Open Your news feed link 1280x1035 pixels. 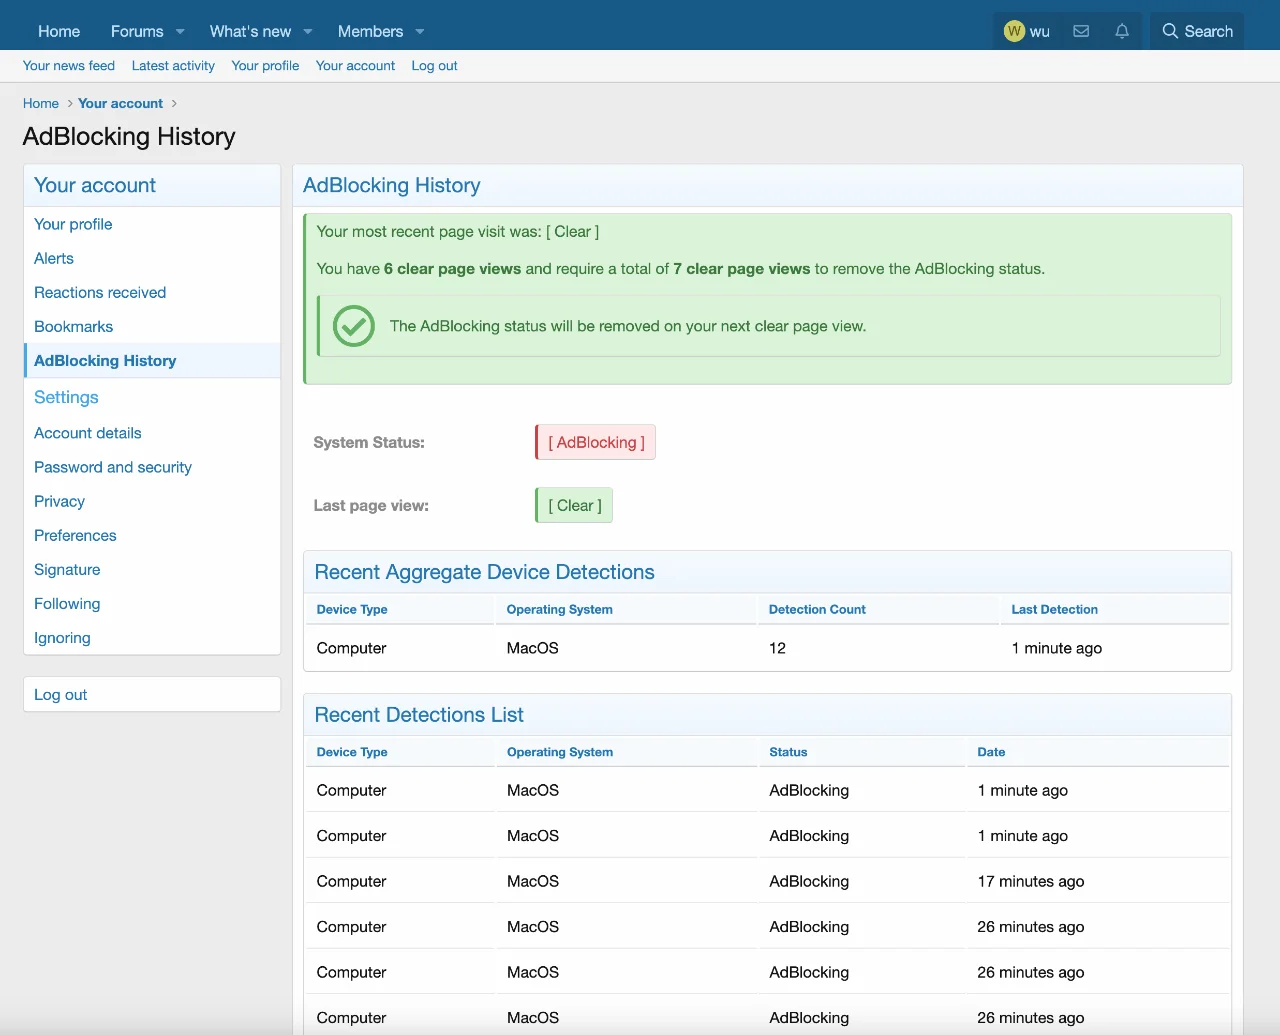(x=69, y=66)
